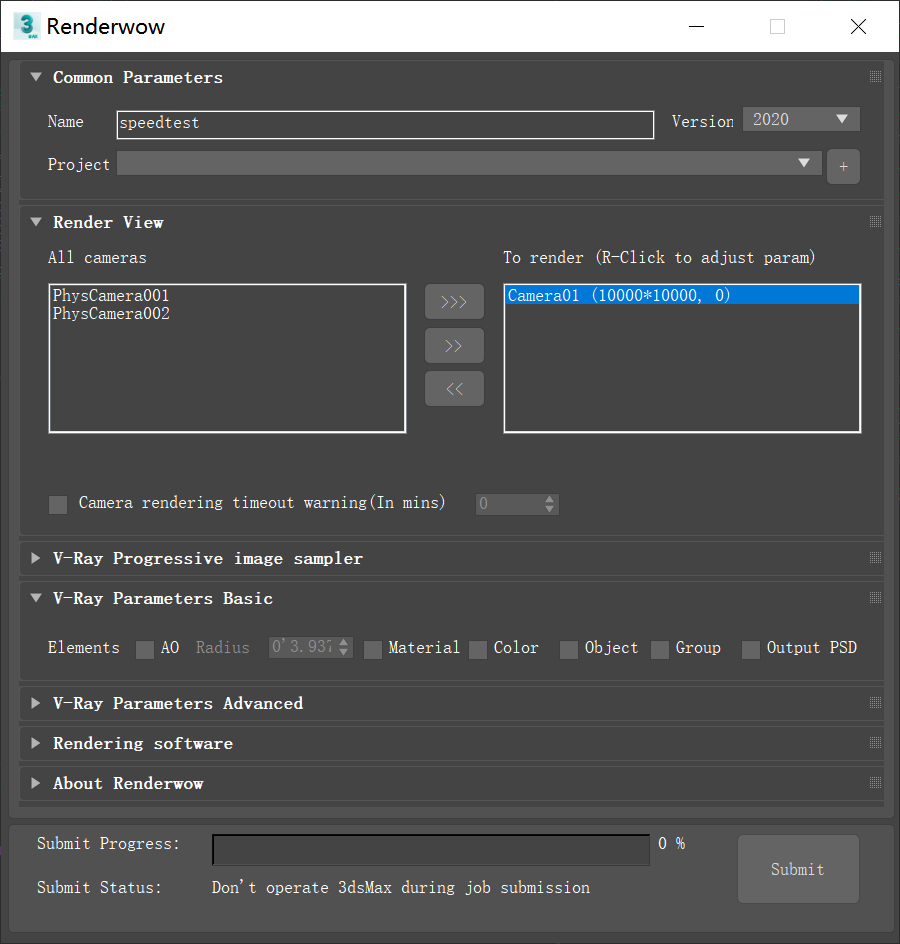Tick the Material element checkbox
This screenshot has height=944, width=900.
tap(373, 650)
